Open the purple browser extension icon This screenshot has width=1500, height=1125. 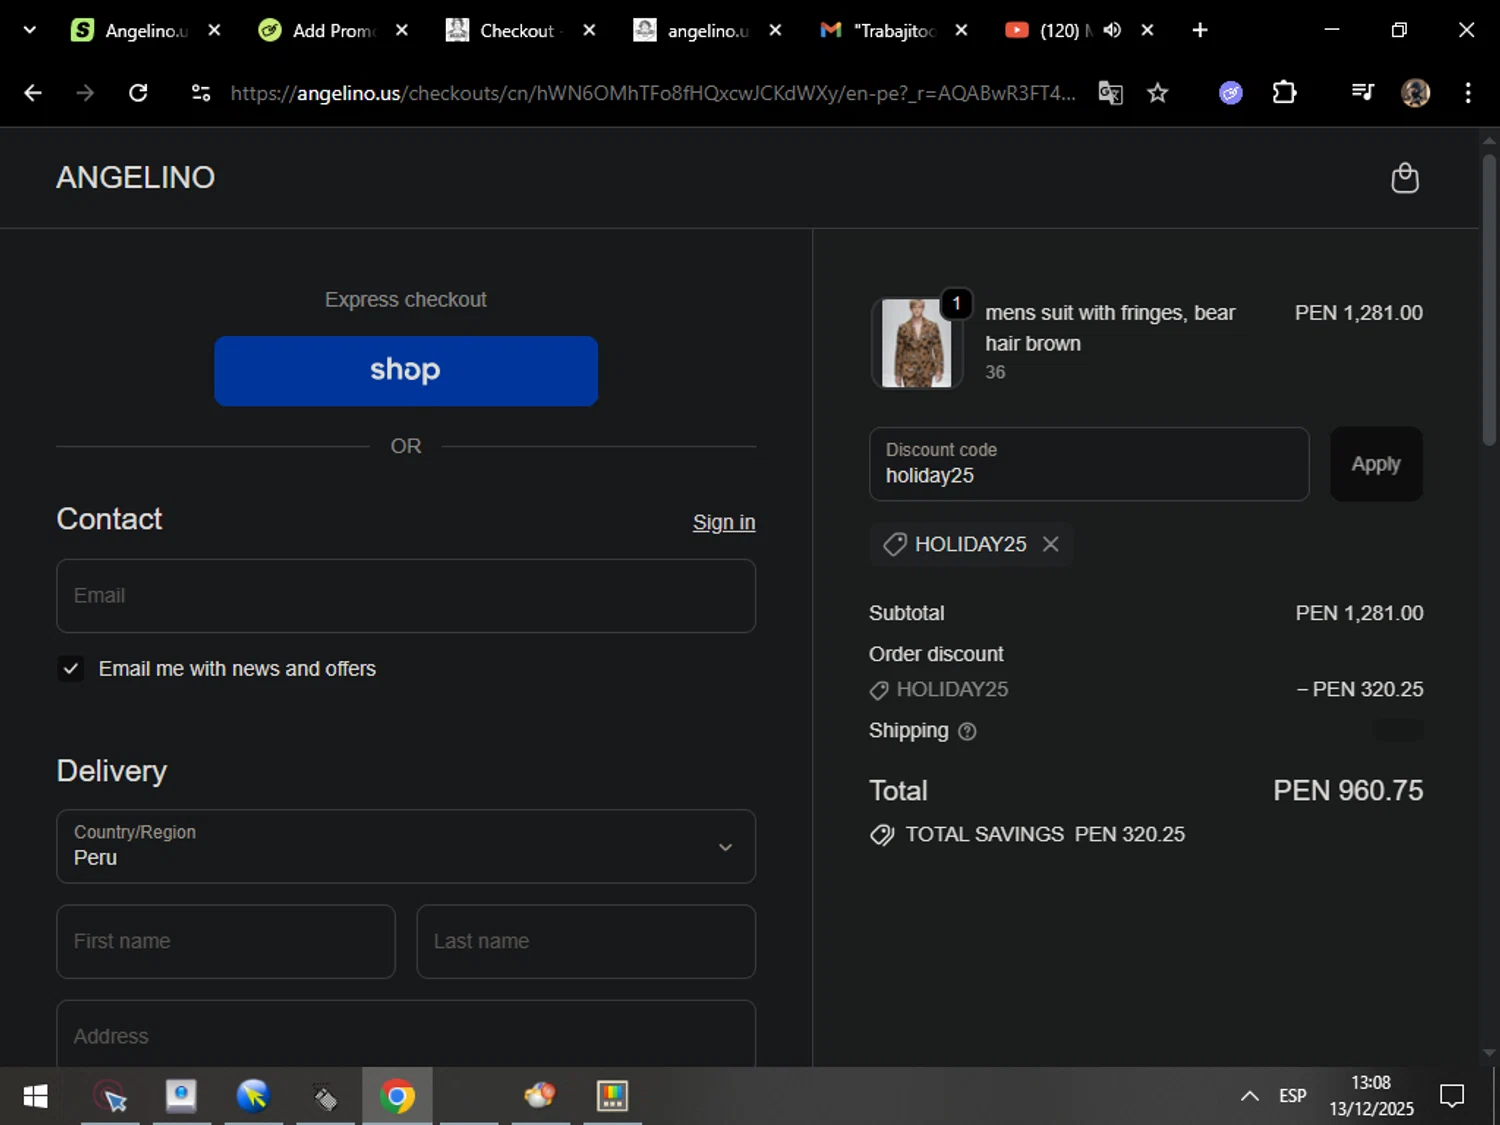tap(1231, 93)
